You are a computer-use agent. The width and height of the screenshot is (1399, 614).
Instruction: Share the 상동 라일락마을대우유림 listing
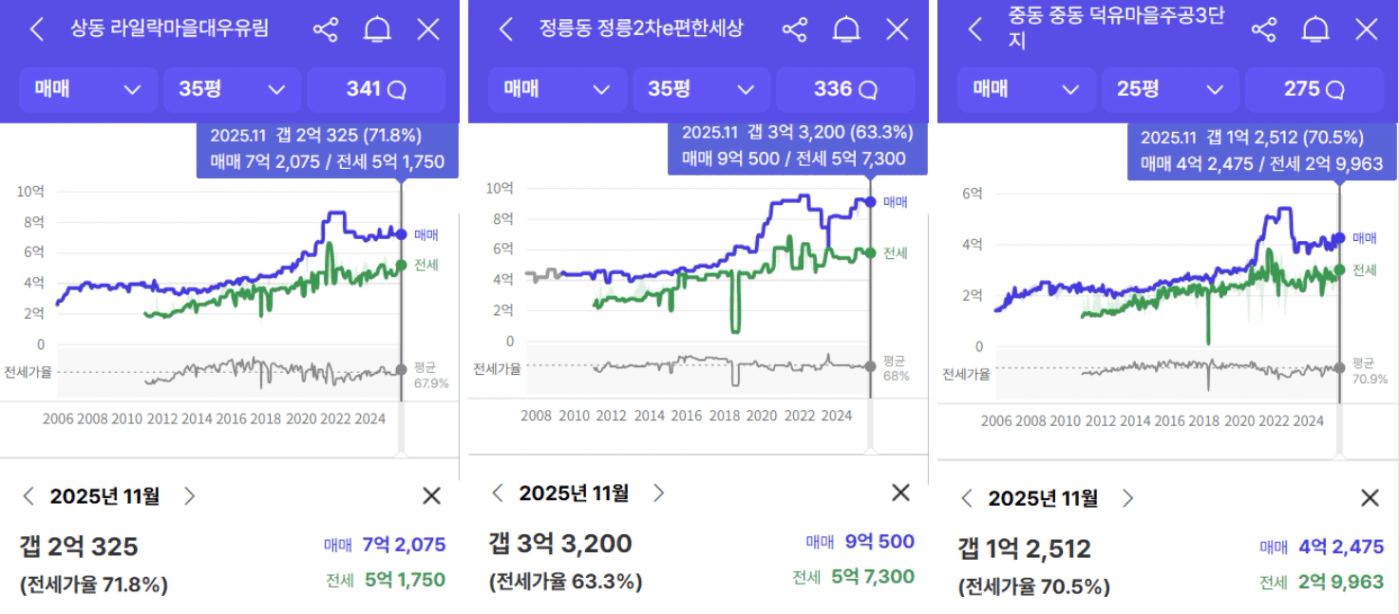coord(325,30)
